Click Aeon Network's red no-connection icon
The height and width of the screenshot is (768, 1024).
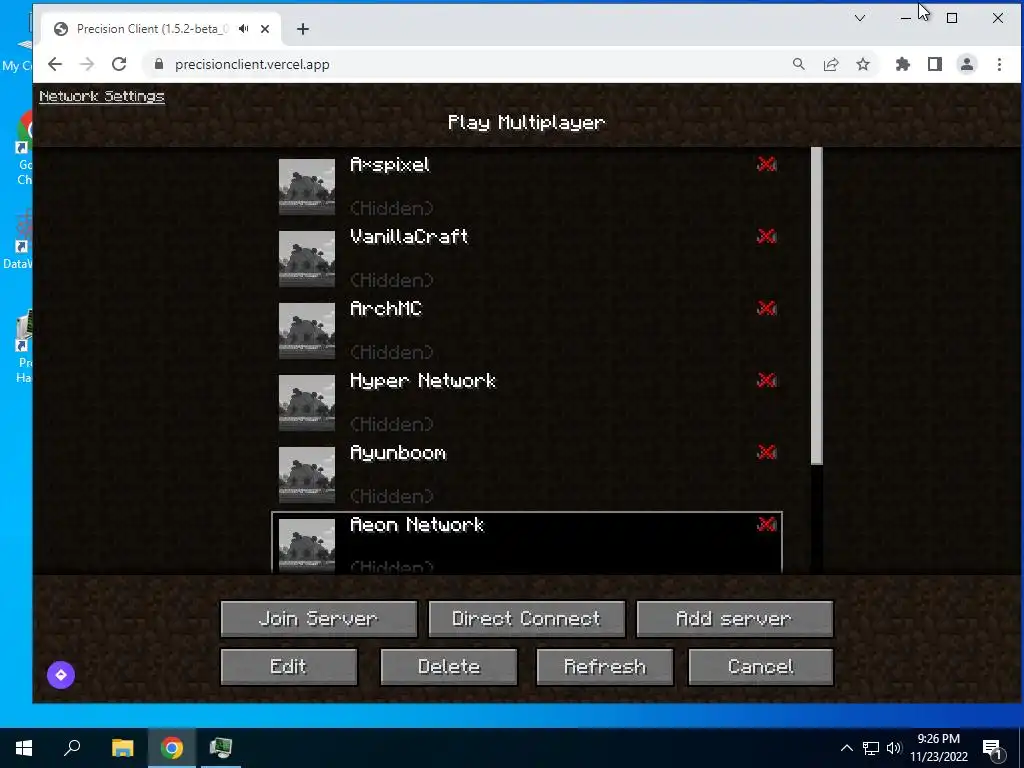pyautogui.click(x=767, y=524)
